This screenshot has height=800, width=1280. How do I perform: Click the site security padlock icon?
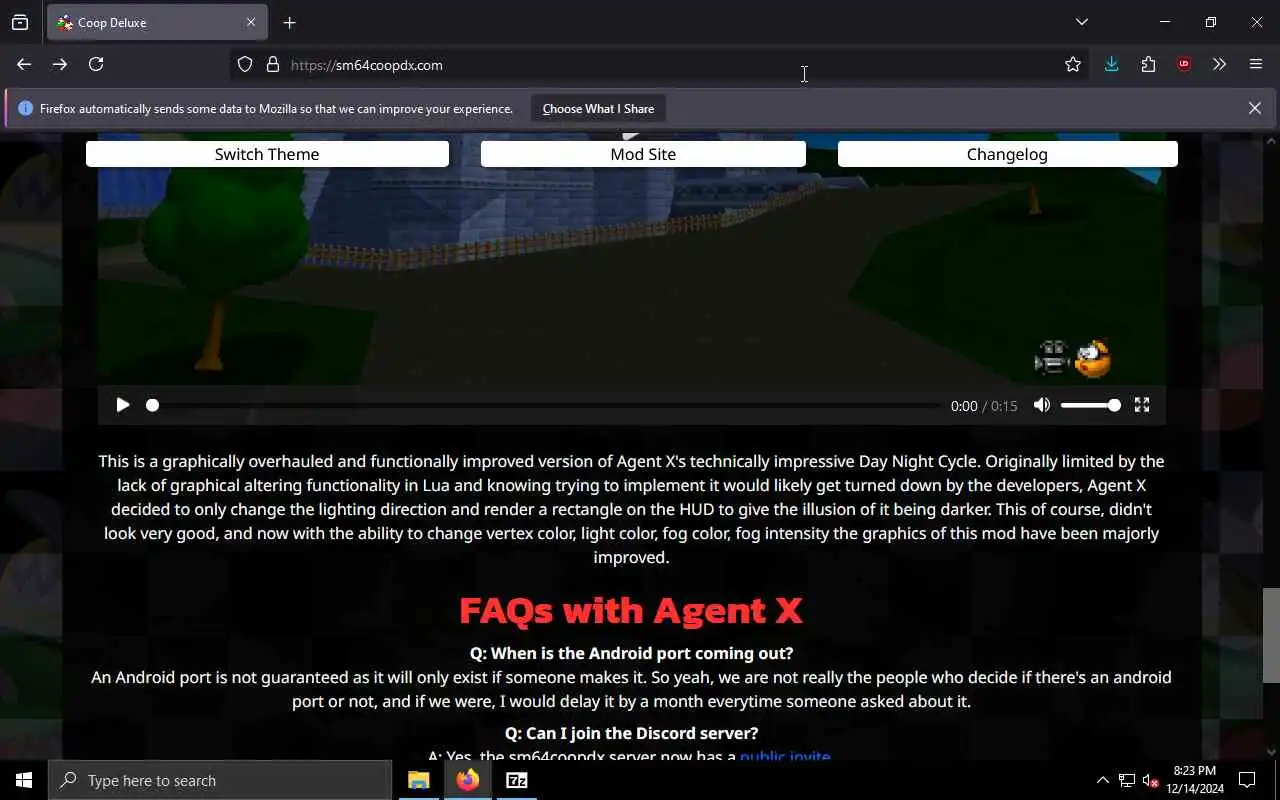pos(272,64)
